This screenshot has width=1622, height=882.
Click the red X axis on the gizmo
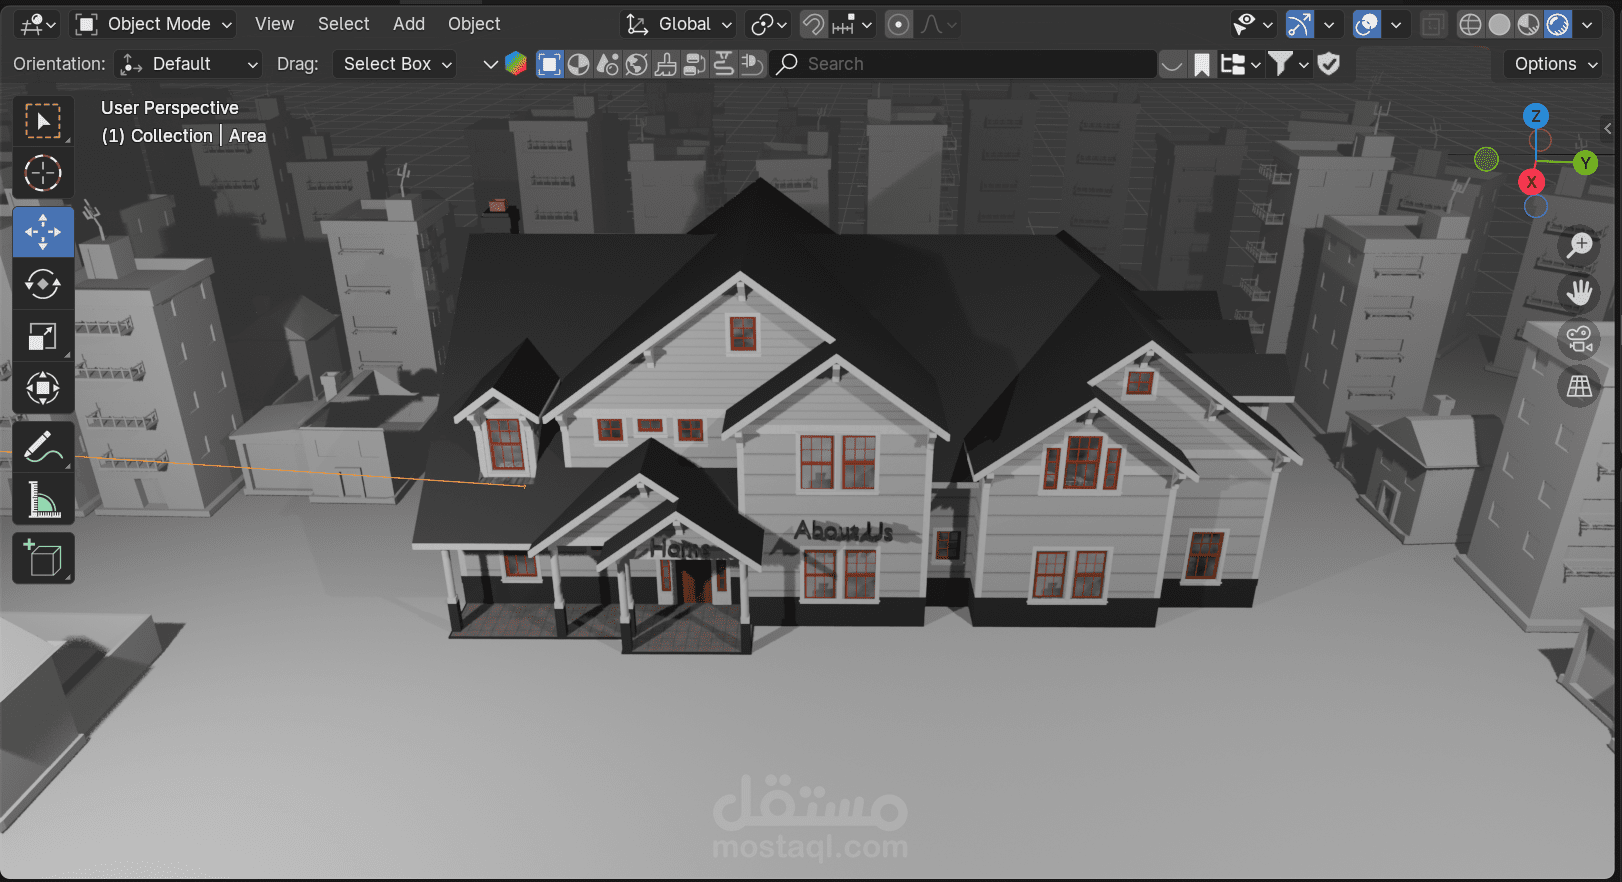tap(1531, 182)
